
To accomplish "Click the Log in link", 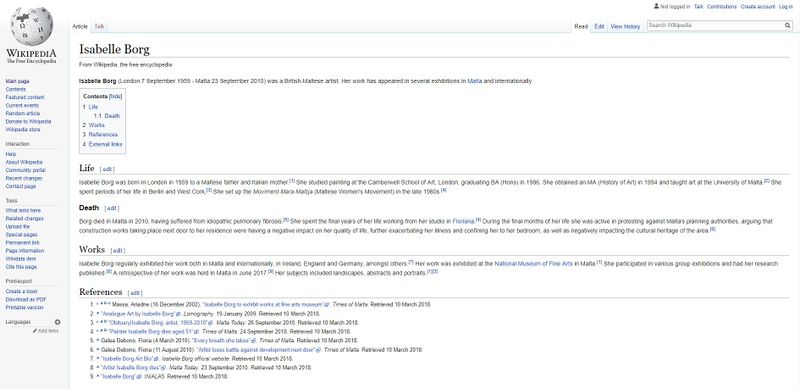I will (x=785, y=7).
